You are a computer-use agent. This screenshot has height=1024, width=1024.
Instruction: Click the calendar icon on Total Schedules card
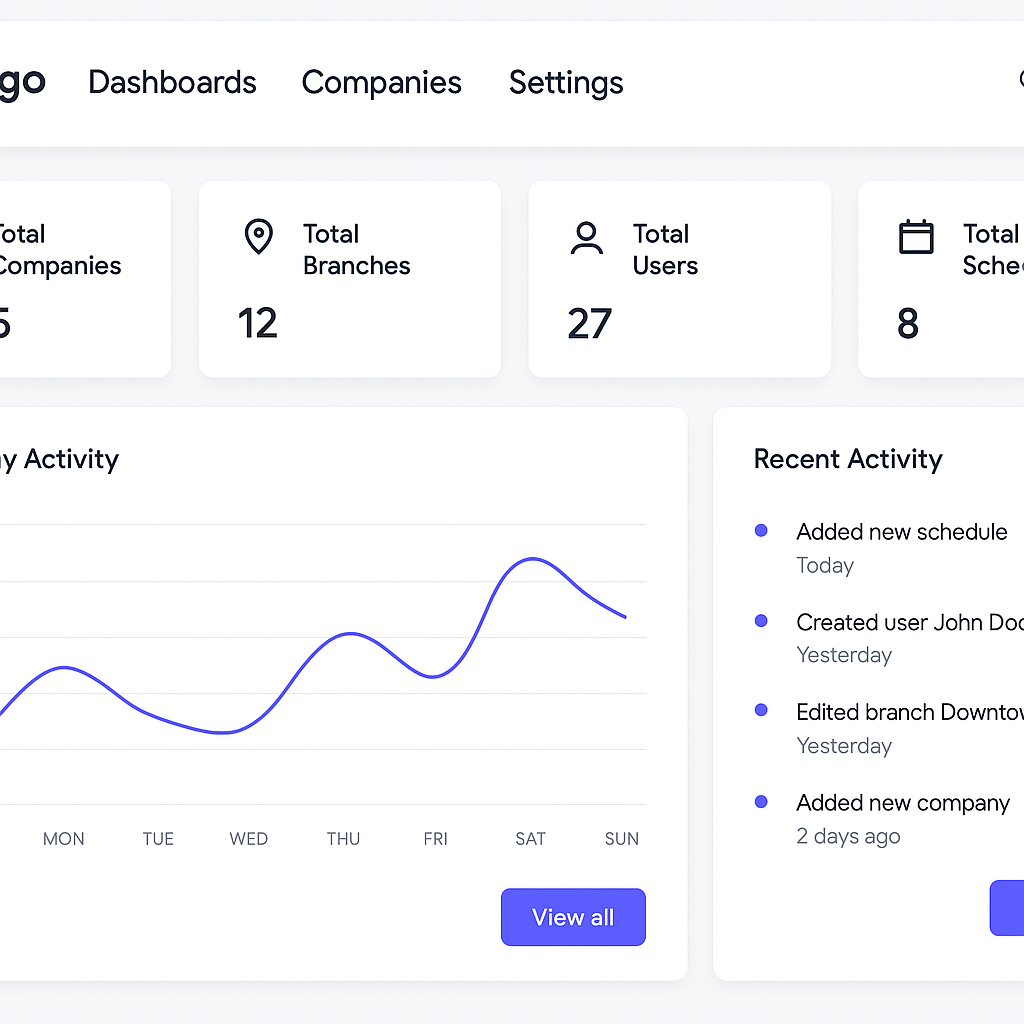(x=916, y=237)
